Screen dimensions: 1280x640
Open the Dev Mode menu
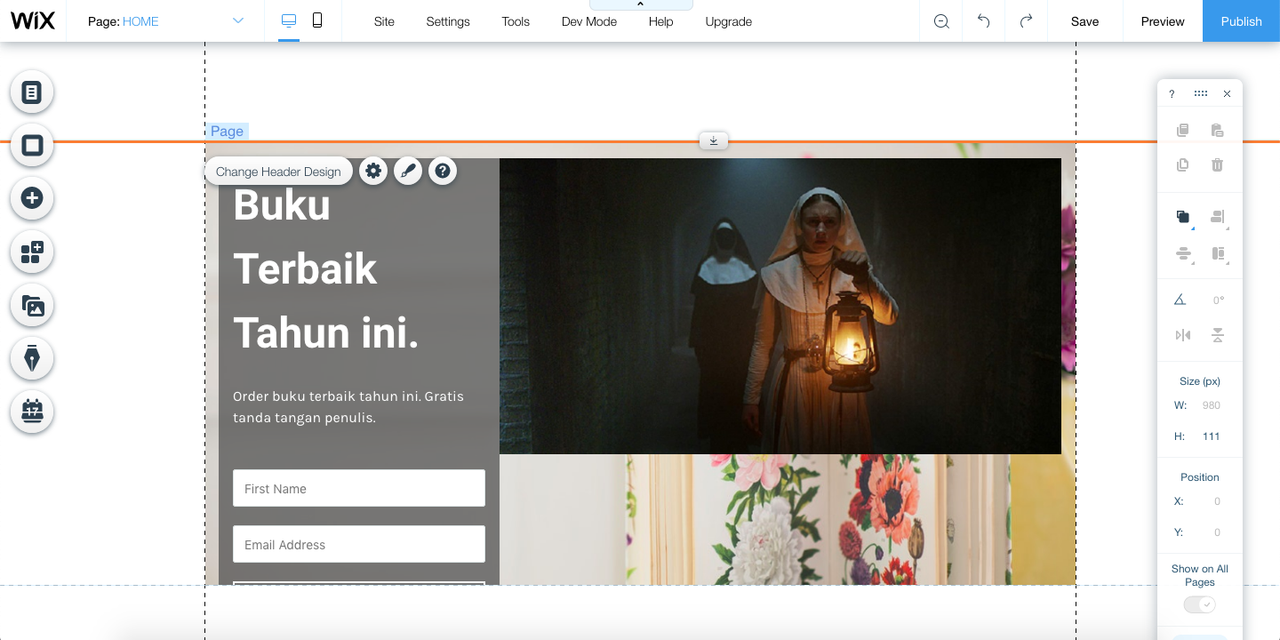(x=589, y=21)
